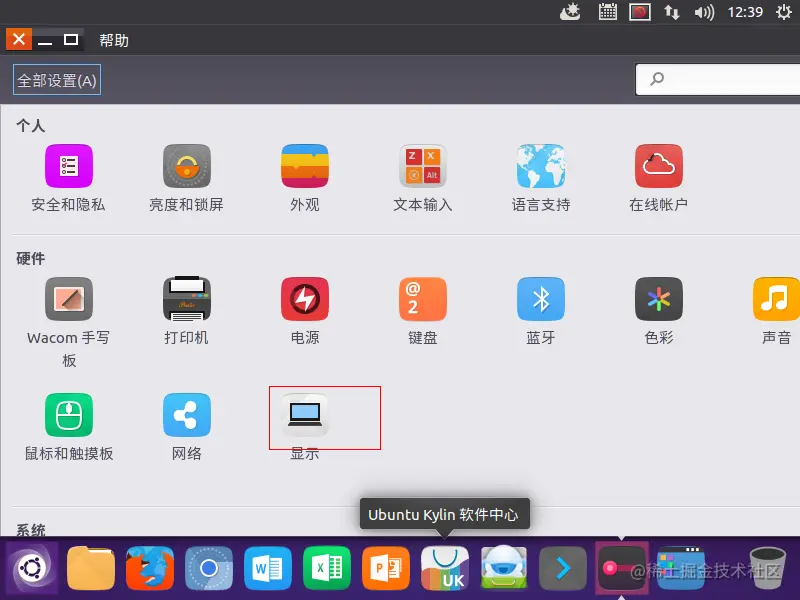Launch the Excel-style spreadsheet from dock

click(x=327, y=568)
